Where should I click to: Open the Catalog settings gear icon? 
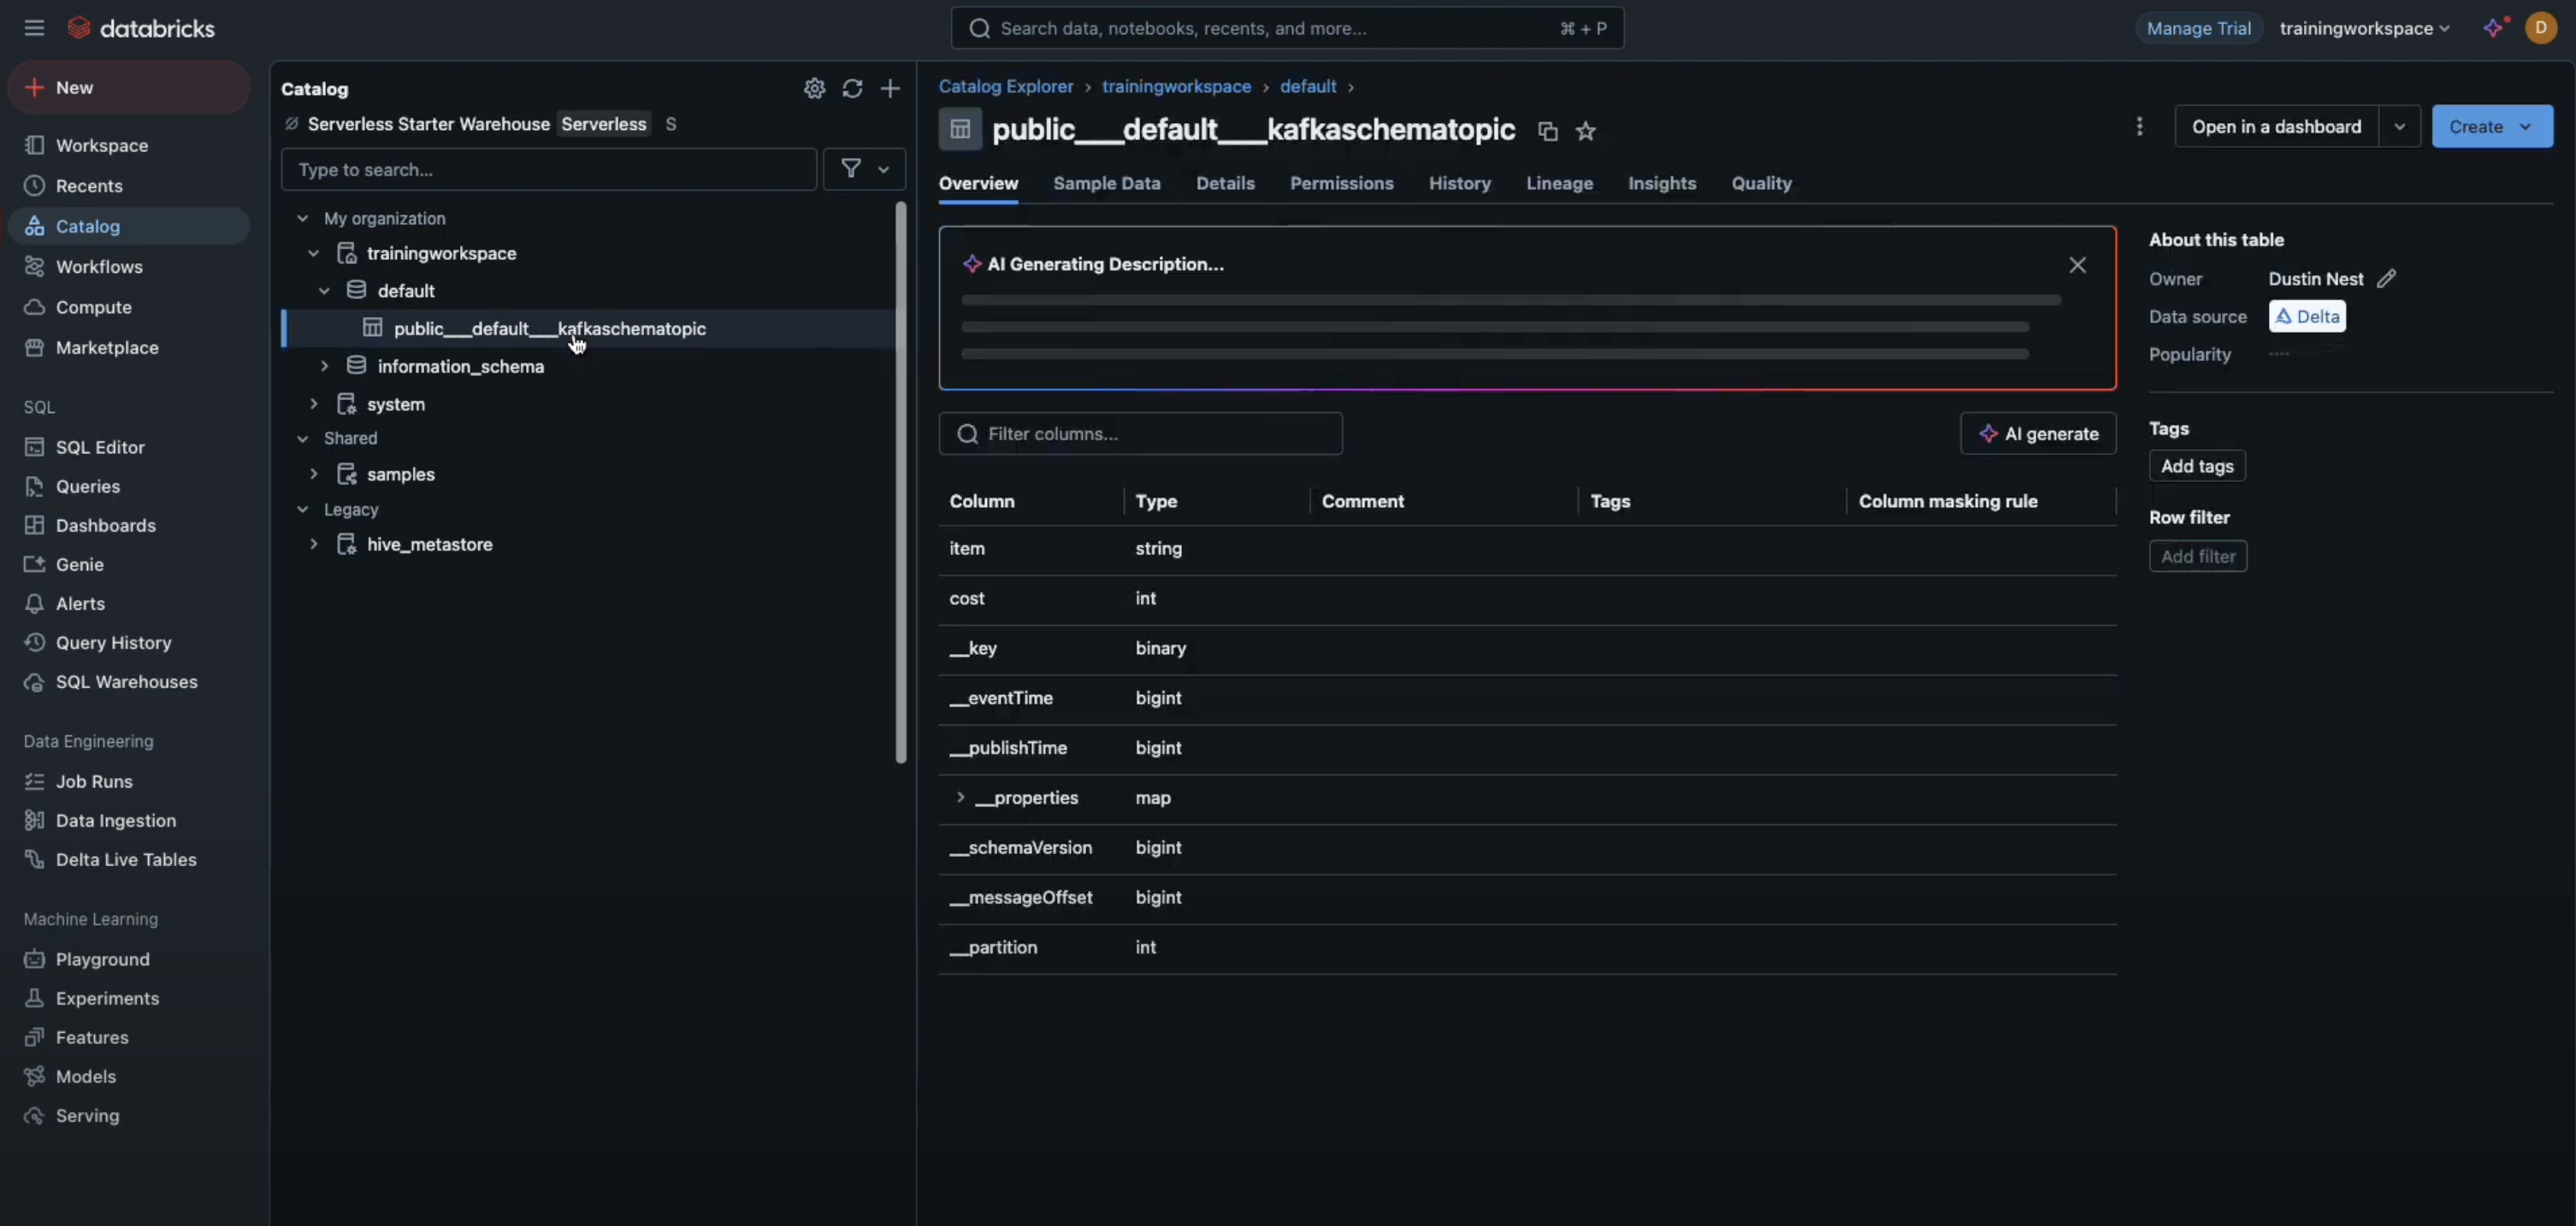(814, 89)
